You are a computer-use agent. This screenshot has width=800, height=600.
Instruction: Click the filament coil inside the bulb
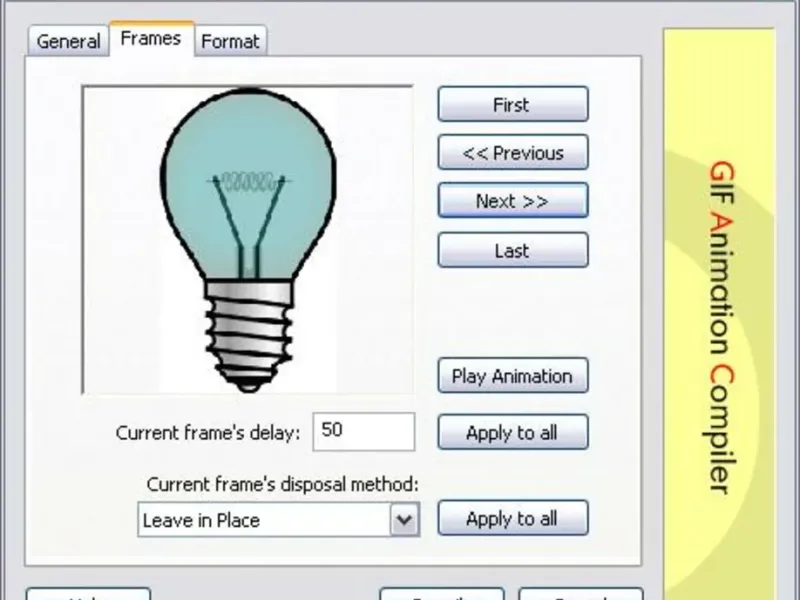pyautogui.click(x=248, y=182)
